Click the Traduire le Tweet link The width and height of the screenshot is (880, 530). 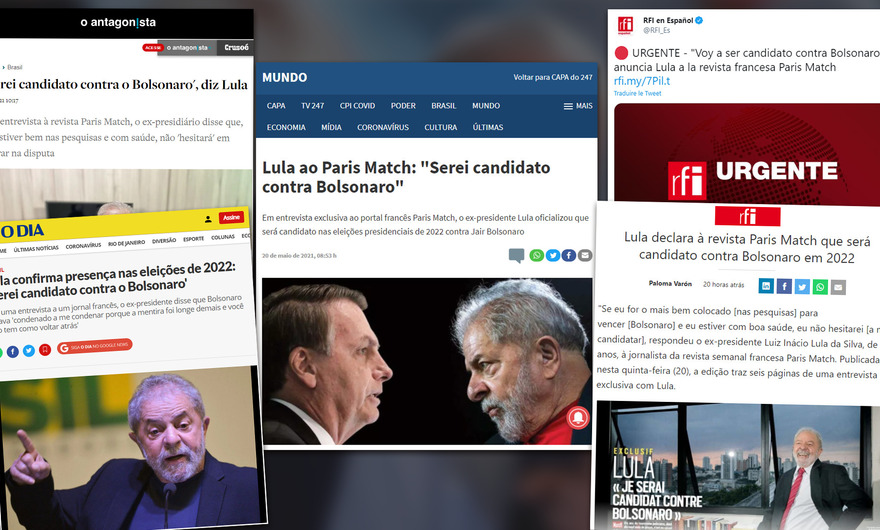point(637,94)
